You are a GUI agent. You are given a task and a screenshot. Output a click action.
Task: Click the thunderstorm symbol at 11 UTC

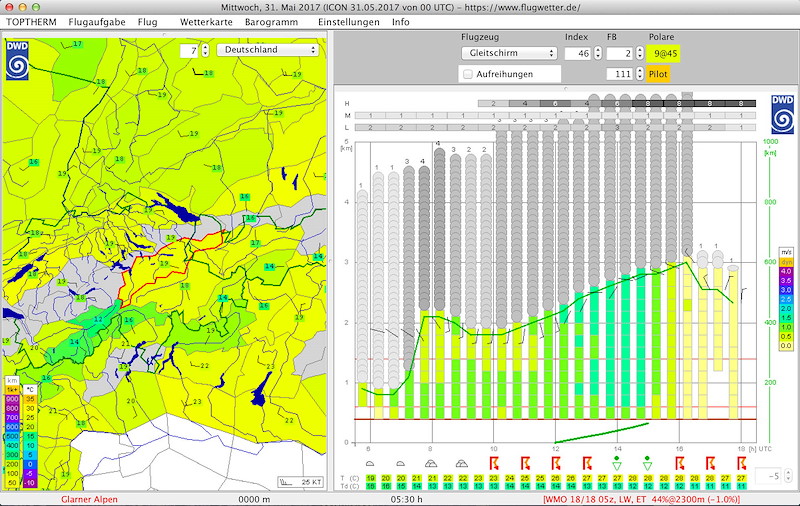tap(525, 463)
